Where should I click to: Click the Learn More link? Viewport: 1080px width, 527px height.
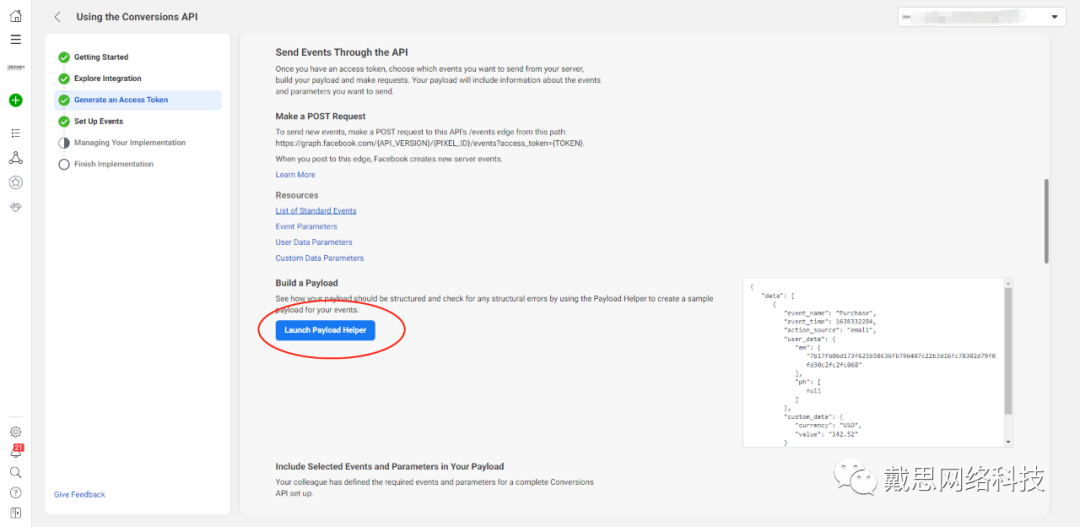pos(295,175)
